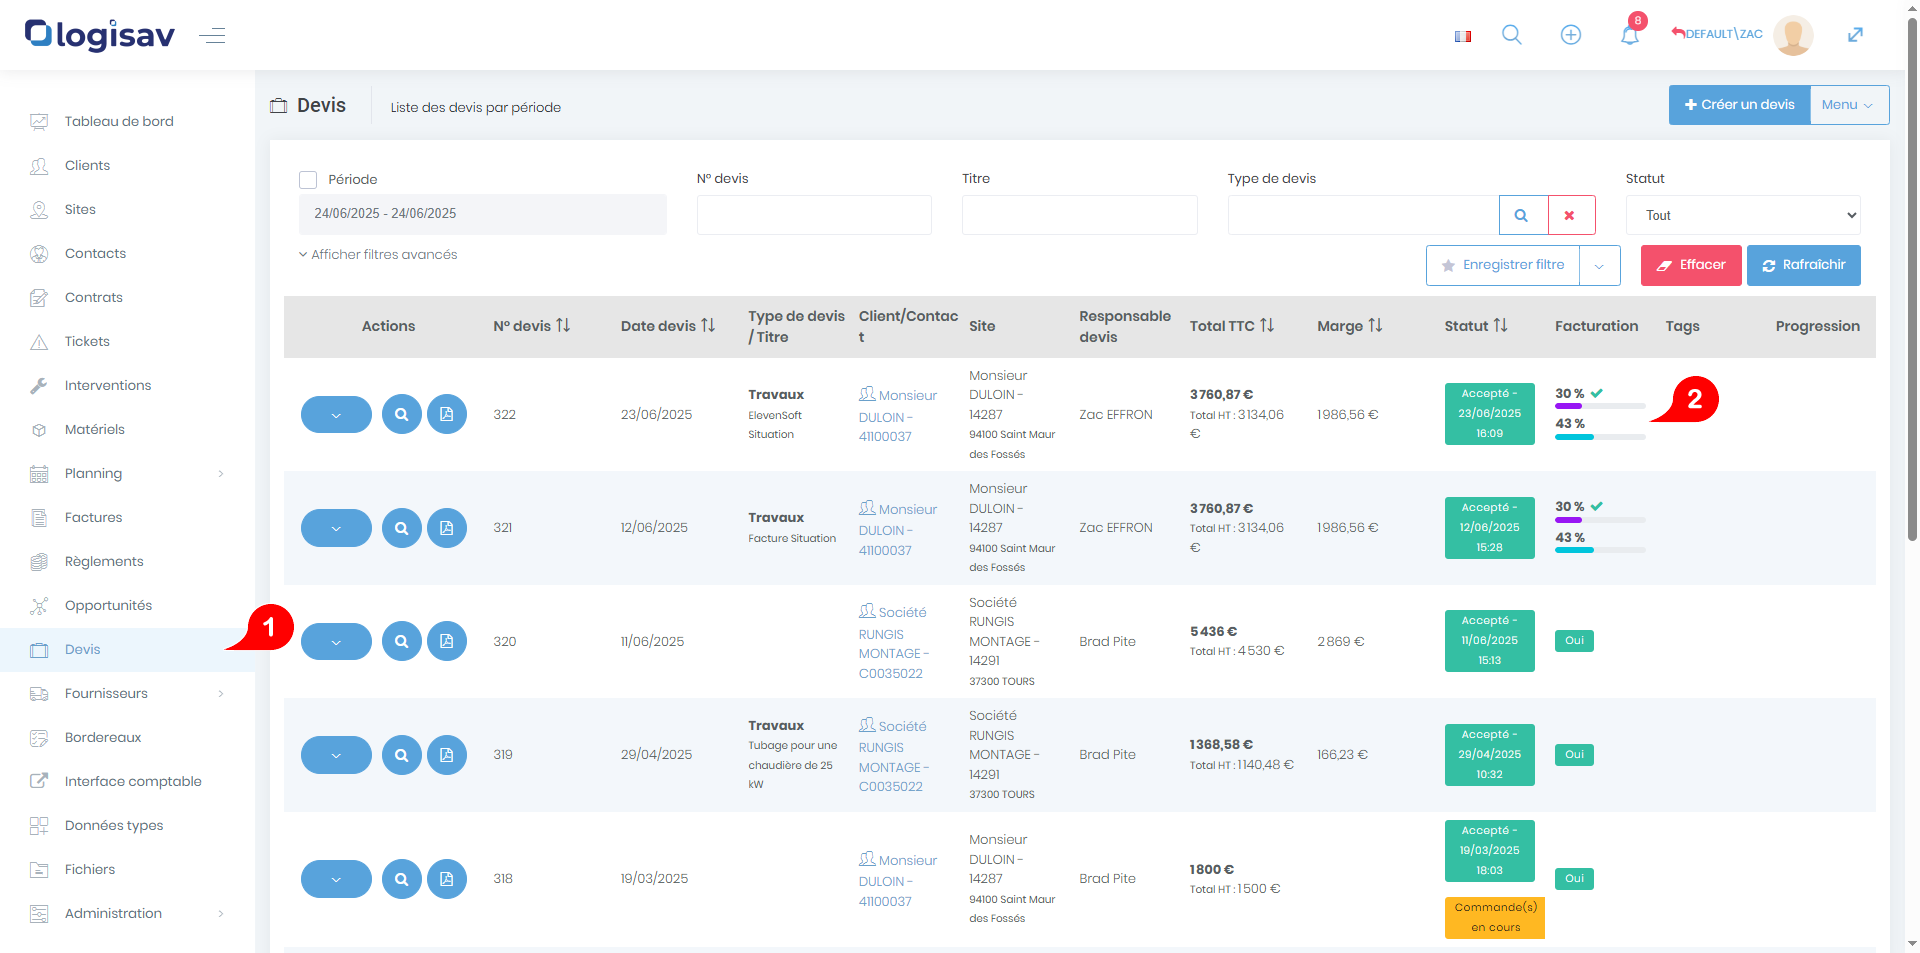Open the French flag language selector
The image size is (1920, 953).
coord(1463,36)
